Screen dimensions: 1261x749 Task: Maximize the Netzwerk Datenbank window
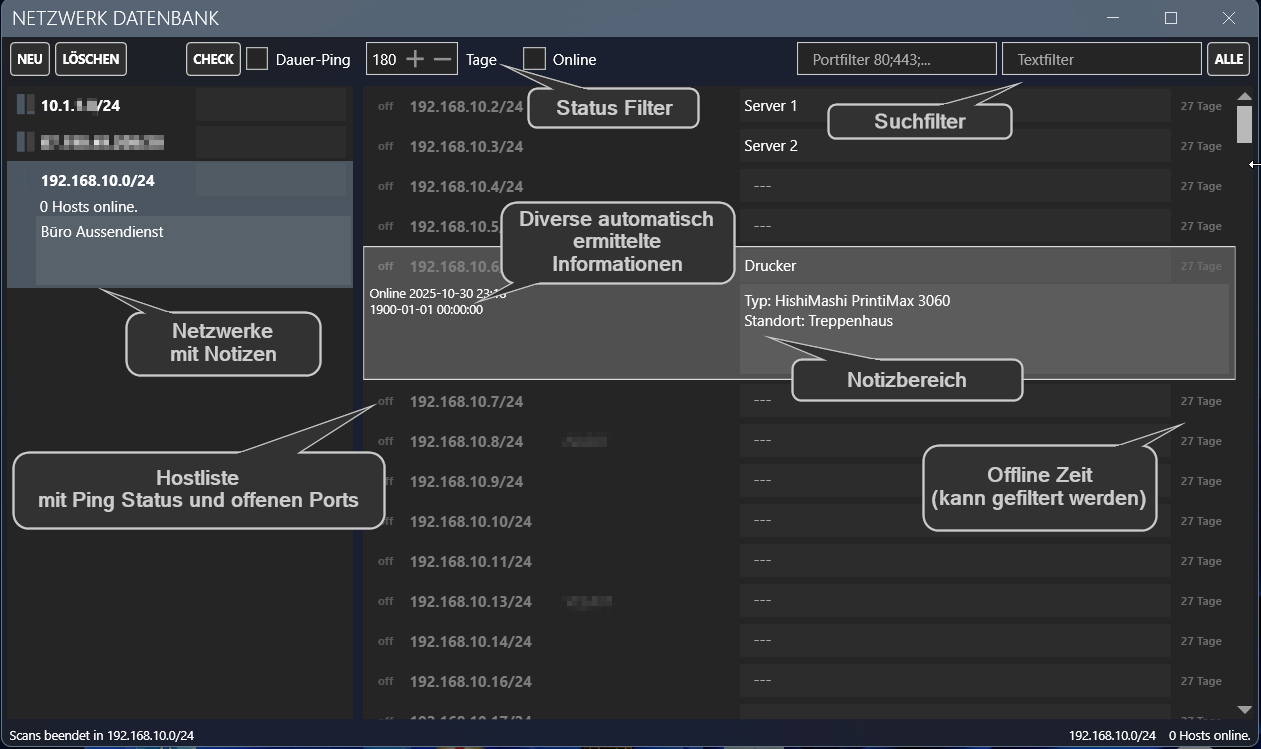click(1171, 18)
